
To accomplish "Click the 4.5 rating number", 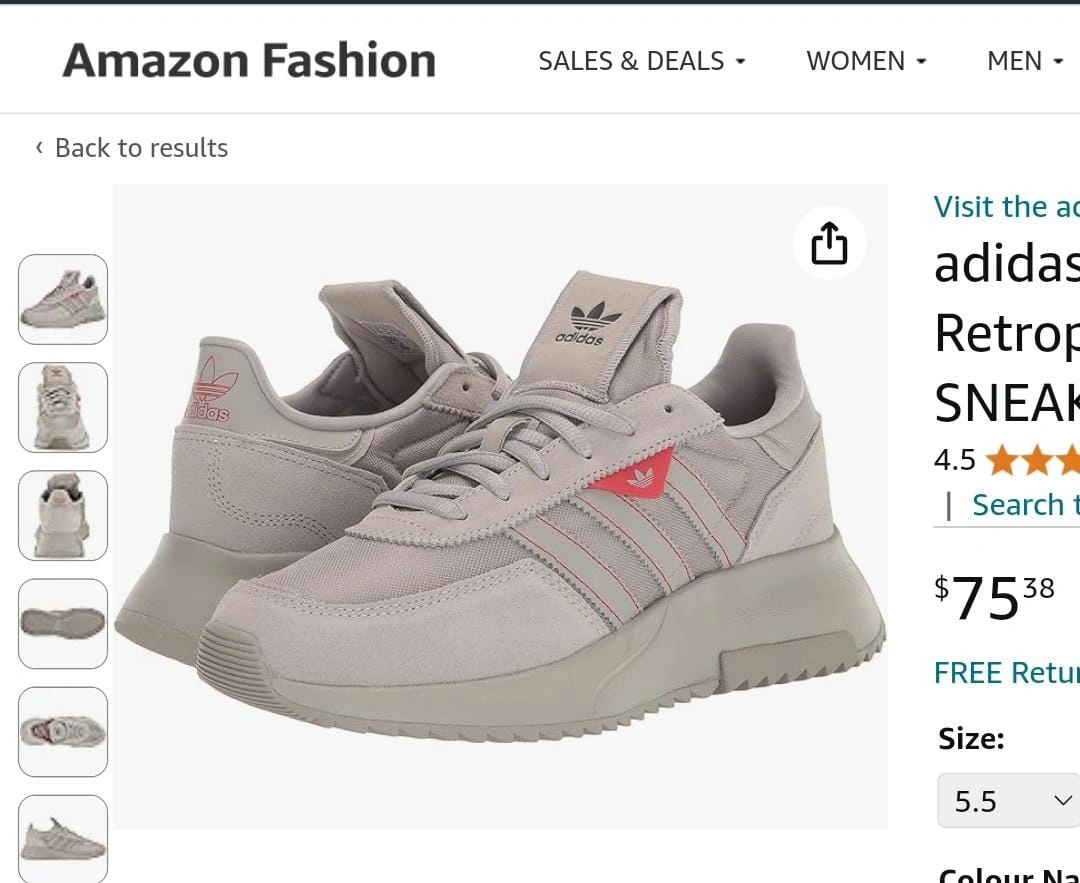I will [955, 460].
